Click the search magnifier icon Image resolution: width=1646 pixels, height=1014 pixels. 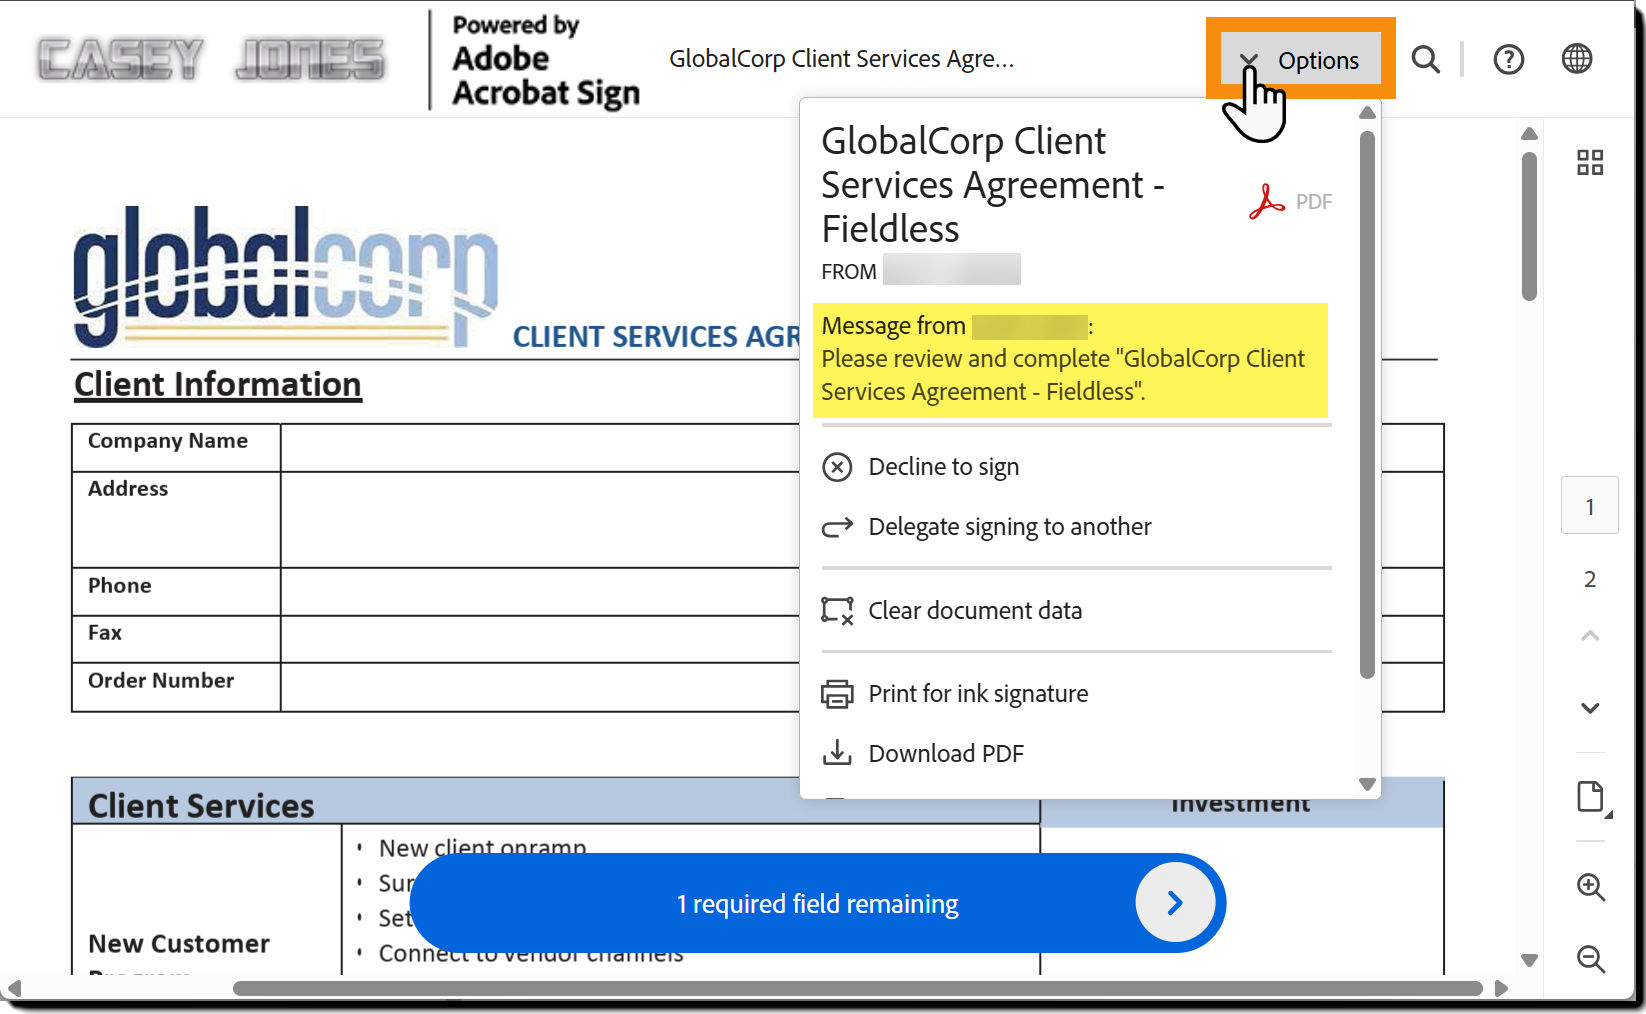pyautogui.click(x=1425, y=60)
